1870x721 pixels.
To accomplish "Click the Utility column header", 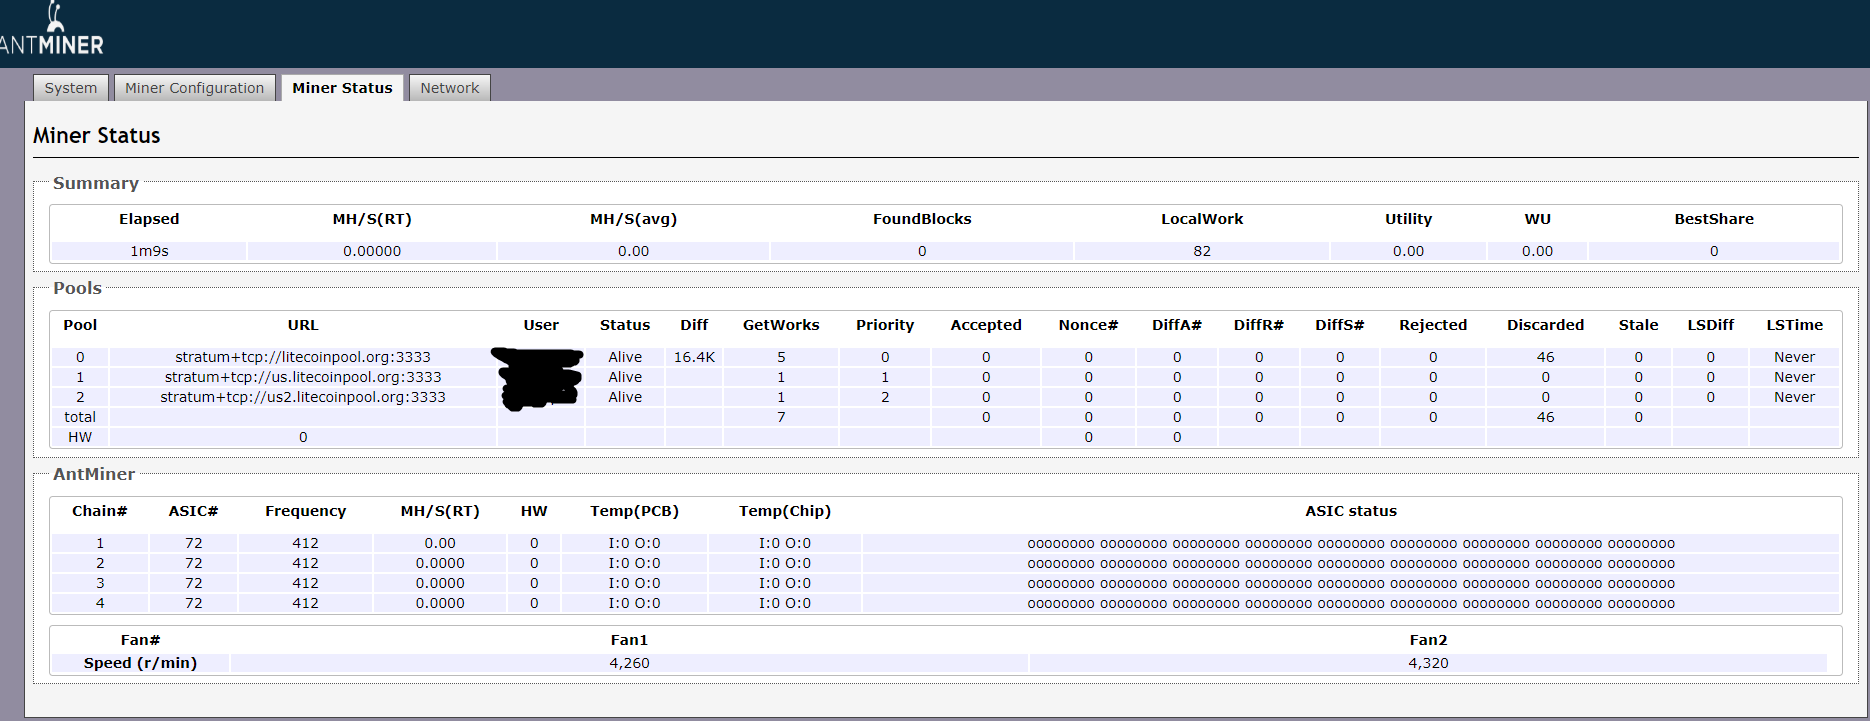I will 1408,219.
